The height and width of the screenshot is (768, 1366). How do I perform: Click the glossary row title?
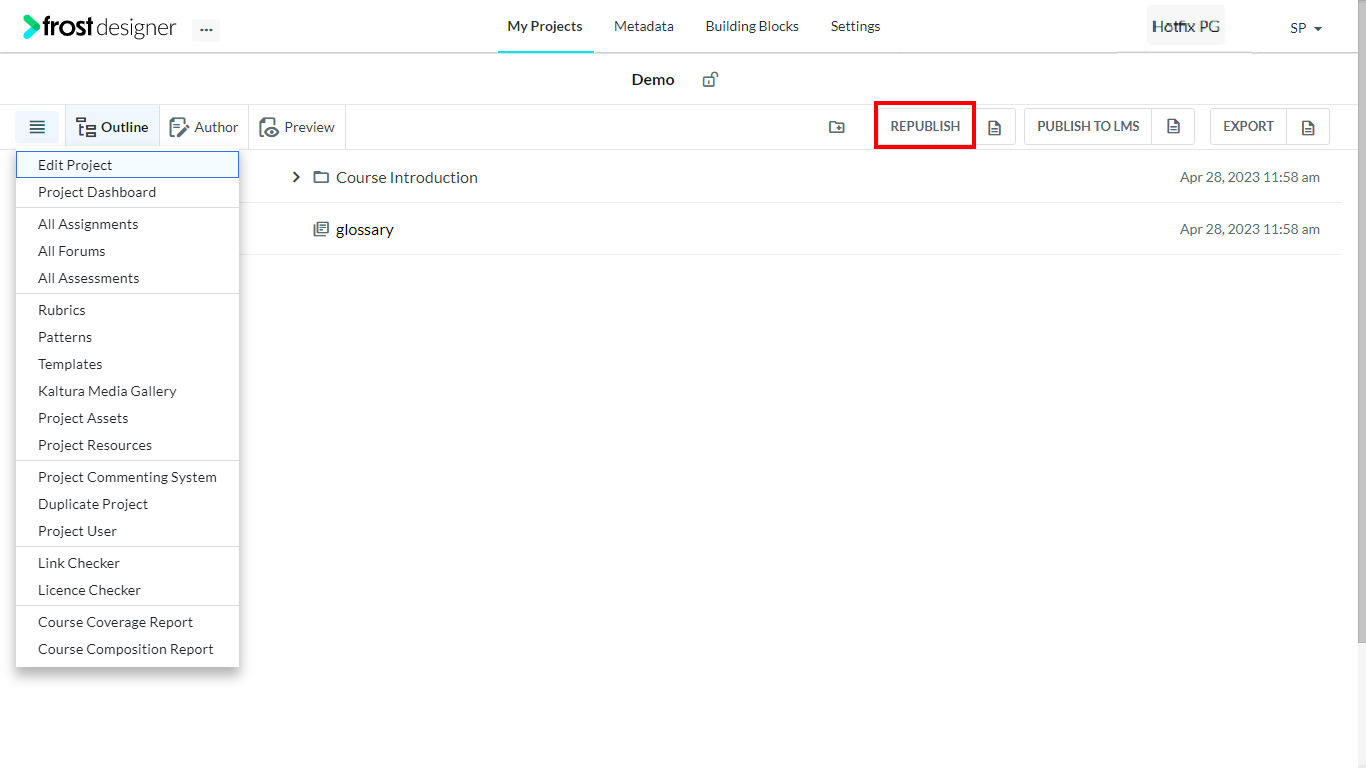pos(365,229)
